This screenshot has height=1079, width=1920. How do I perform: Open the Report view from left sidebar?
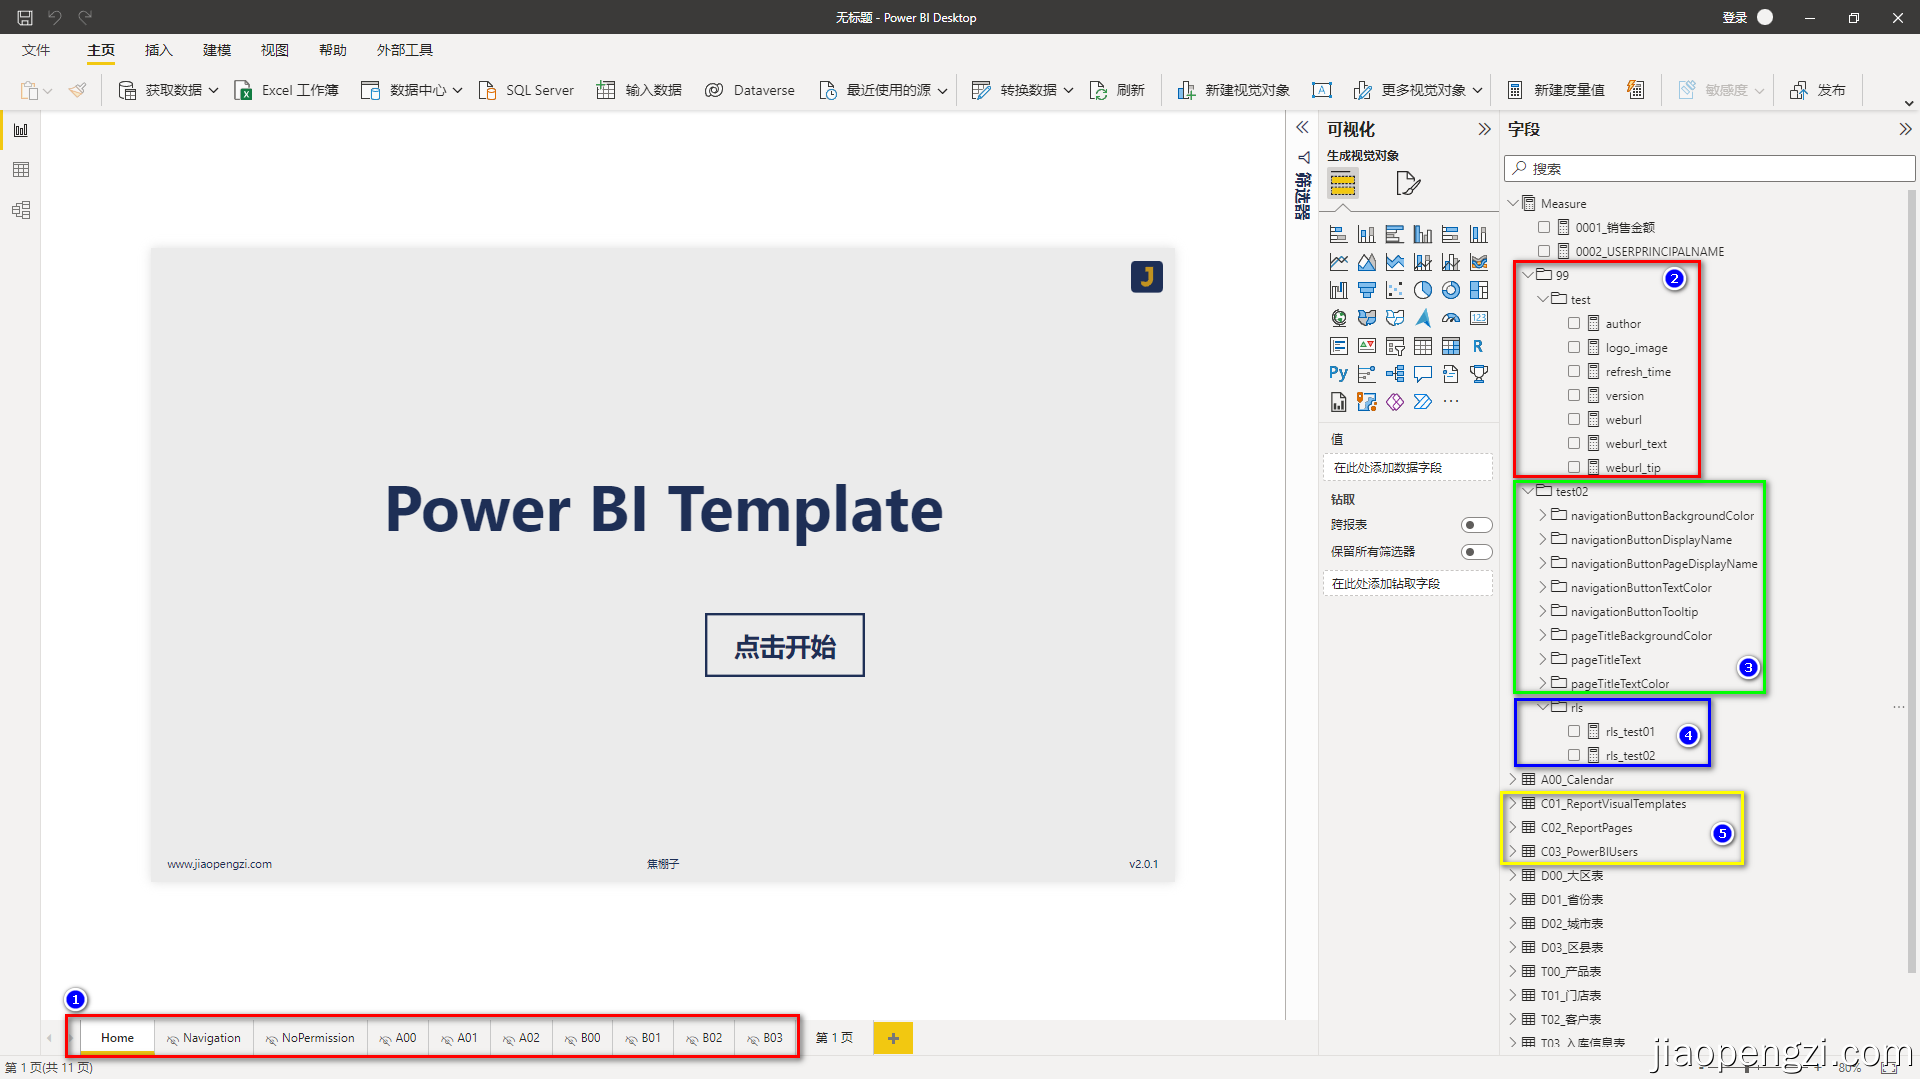point(21,130)
